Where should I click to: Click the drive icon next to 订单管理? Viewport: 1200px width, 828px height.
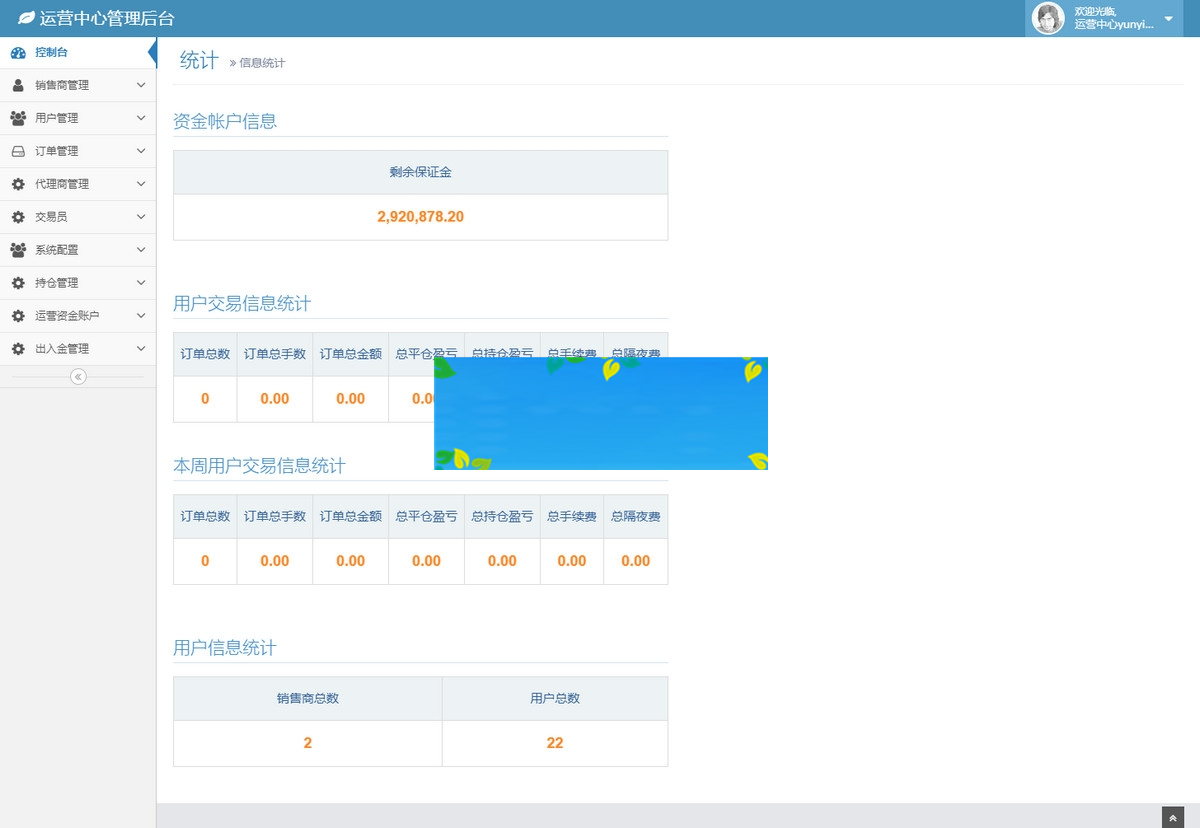coord(19,151)
